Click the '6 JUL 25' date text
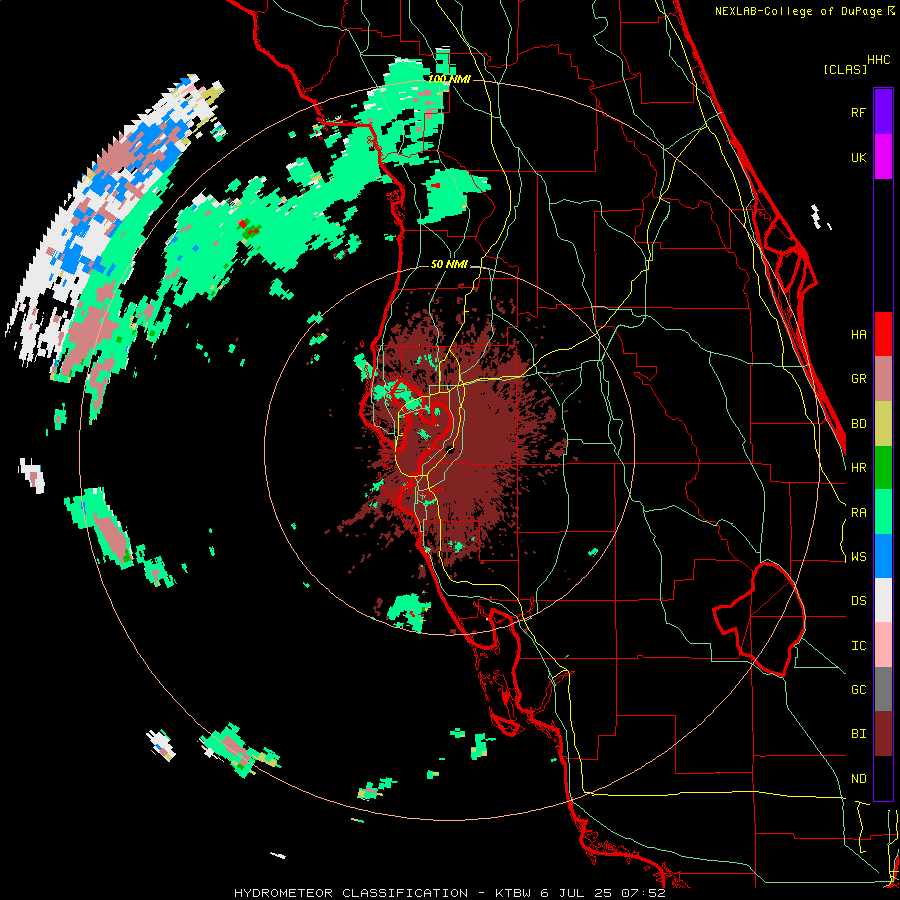 click(575, 893)
